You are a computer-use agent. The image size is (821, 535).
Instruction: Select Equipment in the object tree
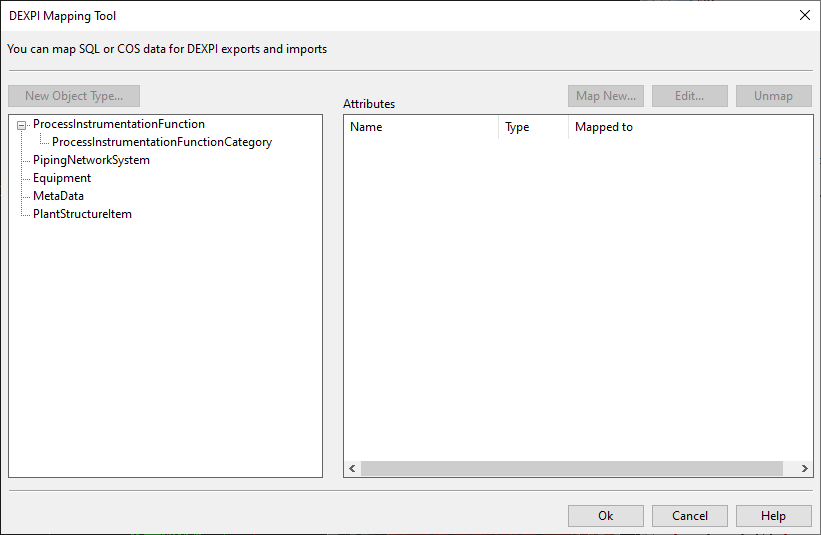click(62, 178)
